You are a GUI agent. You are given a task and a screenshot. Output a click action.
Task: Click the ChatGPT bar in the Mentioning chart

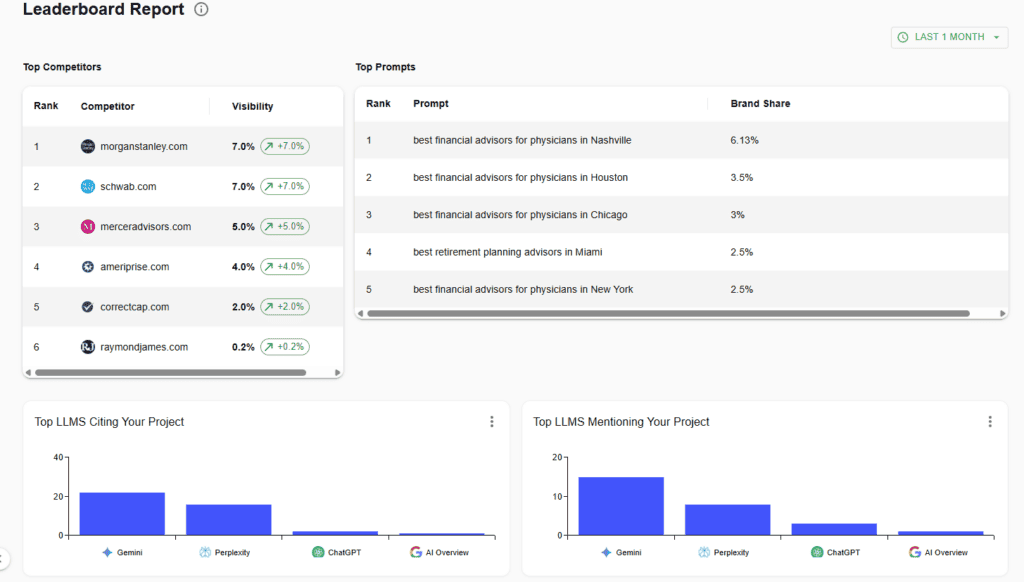point(834,530)
